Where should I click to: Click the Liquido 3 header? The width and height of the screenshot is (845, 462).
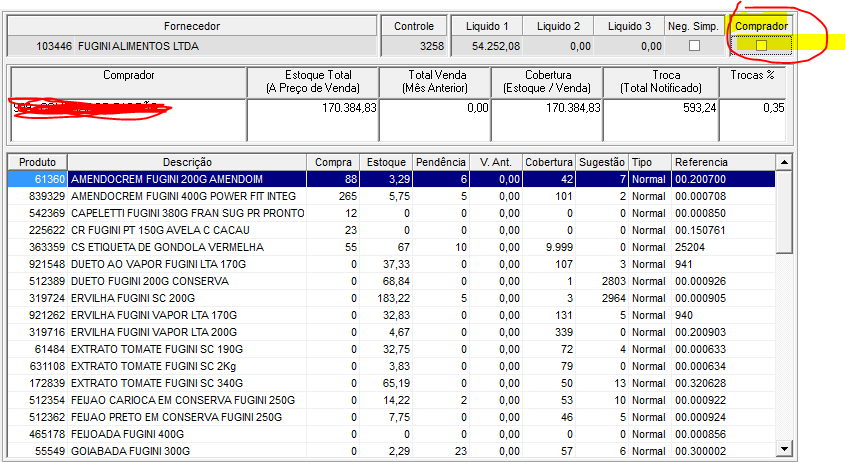pos(629,26)
